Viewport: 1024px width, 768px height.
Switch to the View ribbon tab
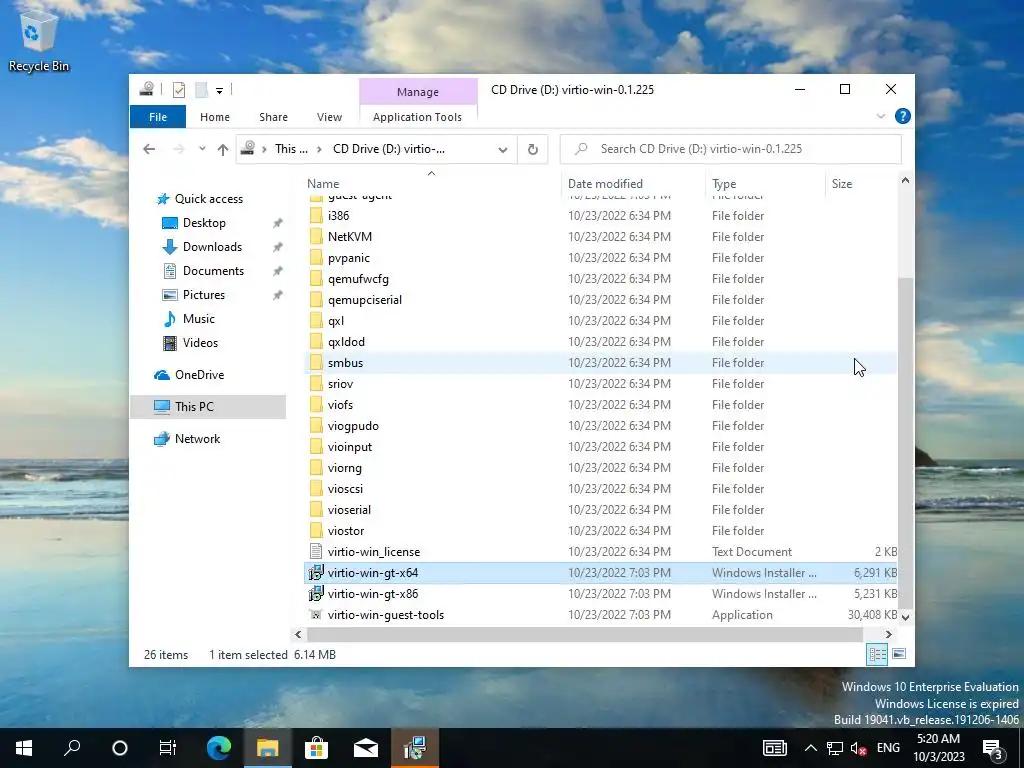[x=329, y=117]
